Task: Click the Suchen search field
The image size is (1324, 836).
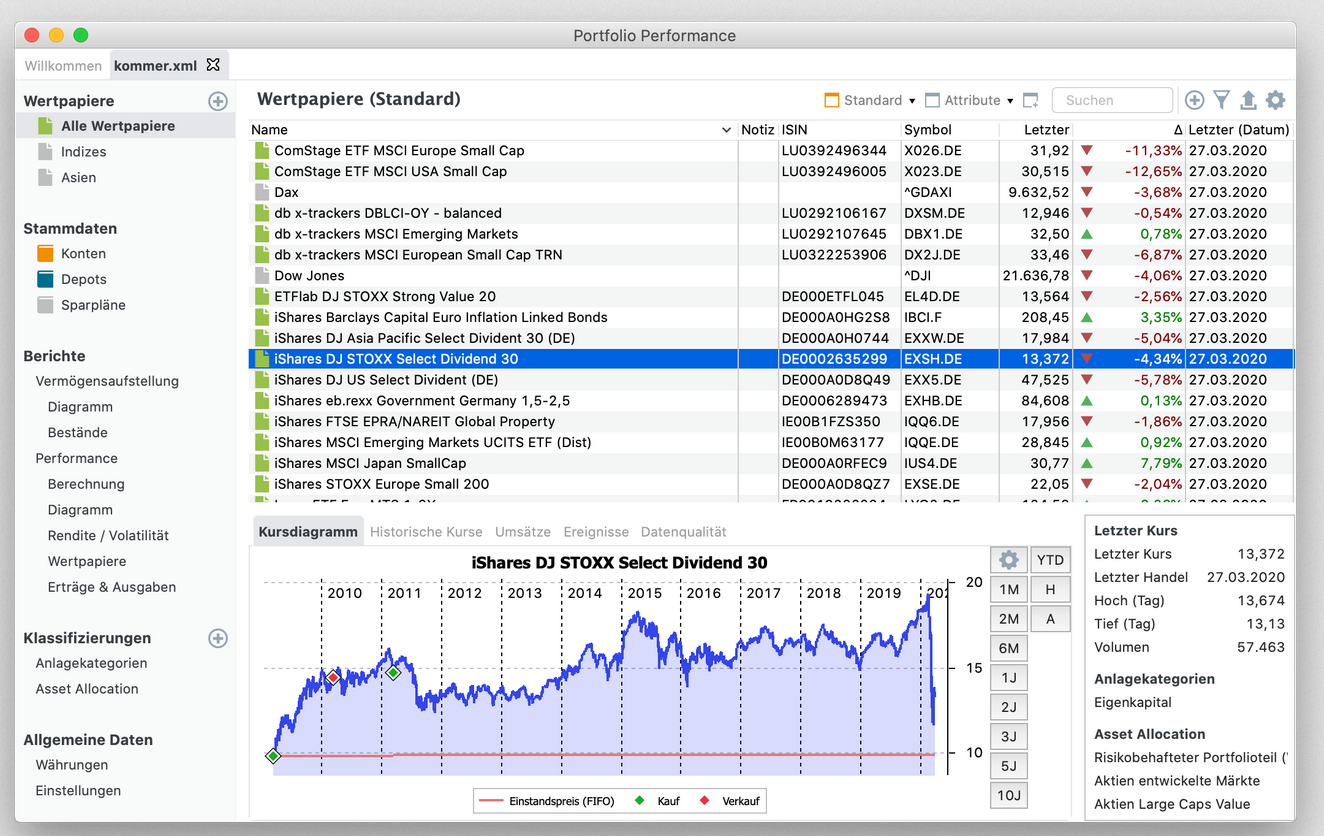Action: 1112,100
